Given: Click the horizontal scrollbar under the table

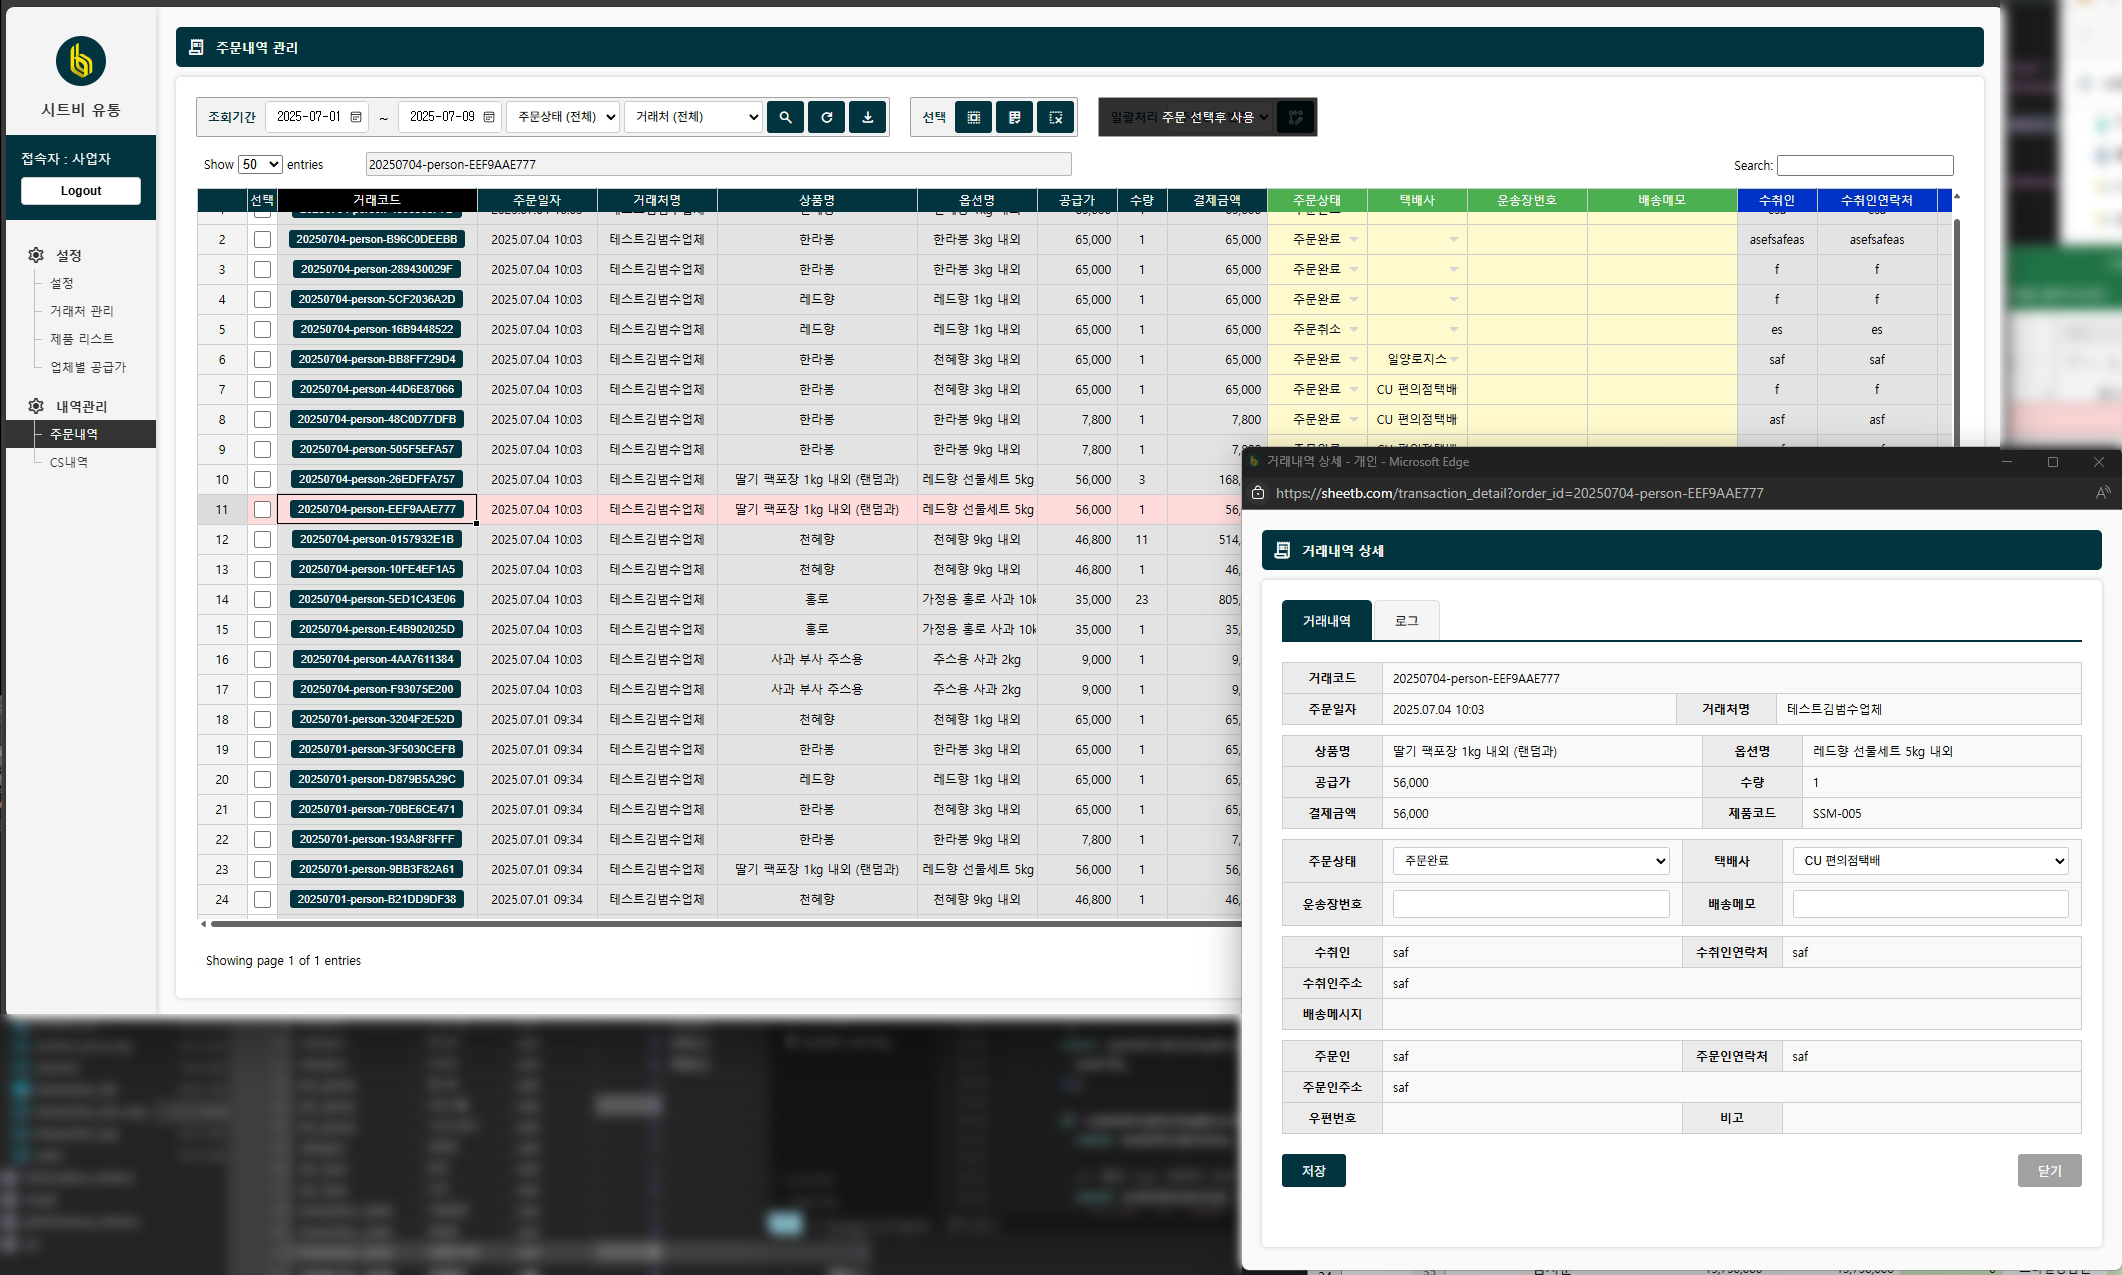Looking at the screenshot, I should (x=720, y=924).
